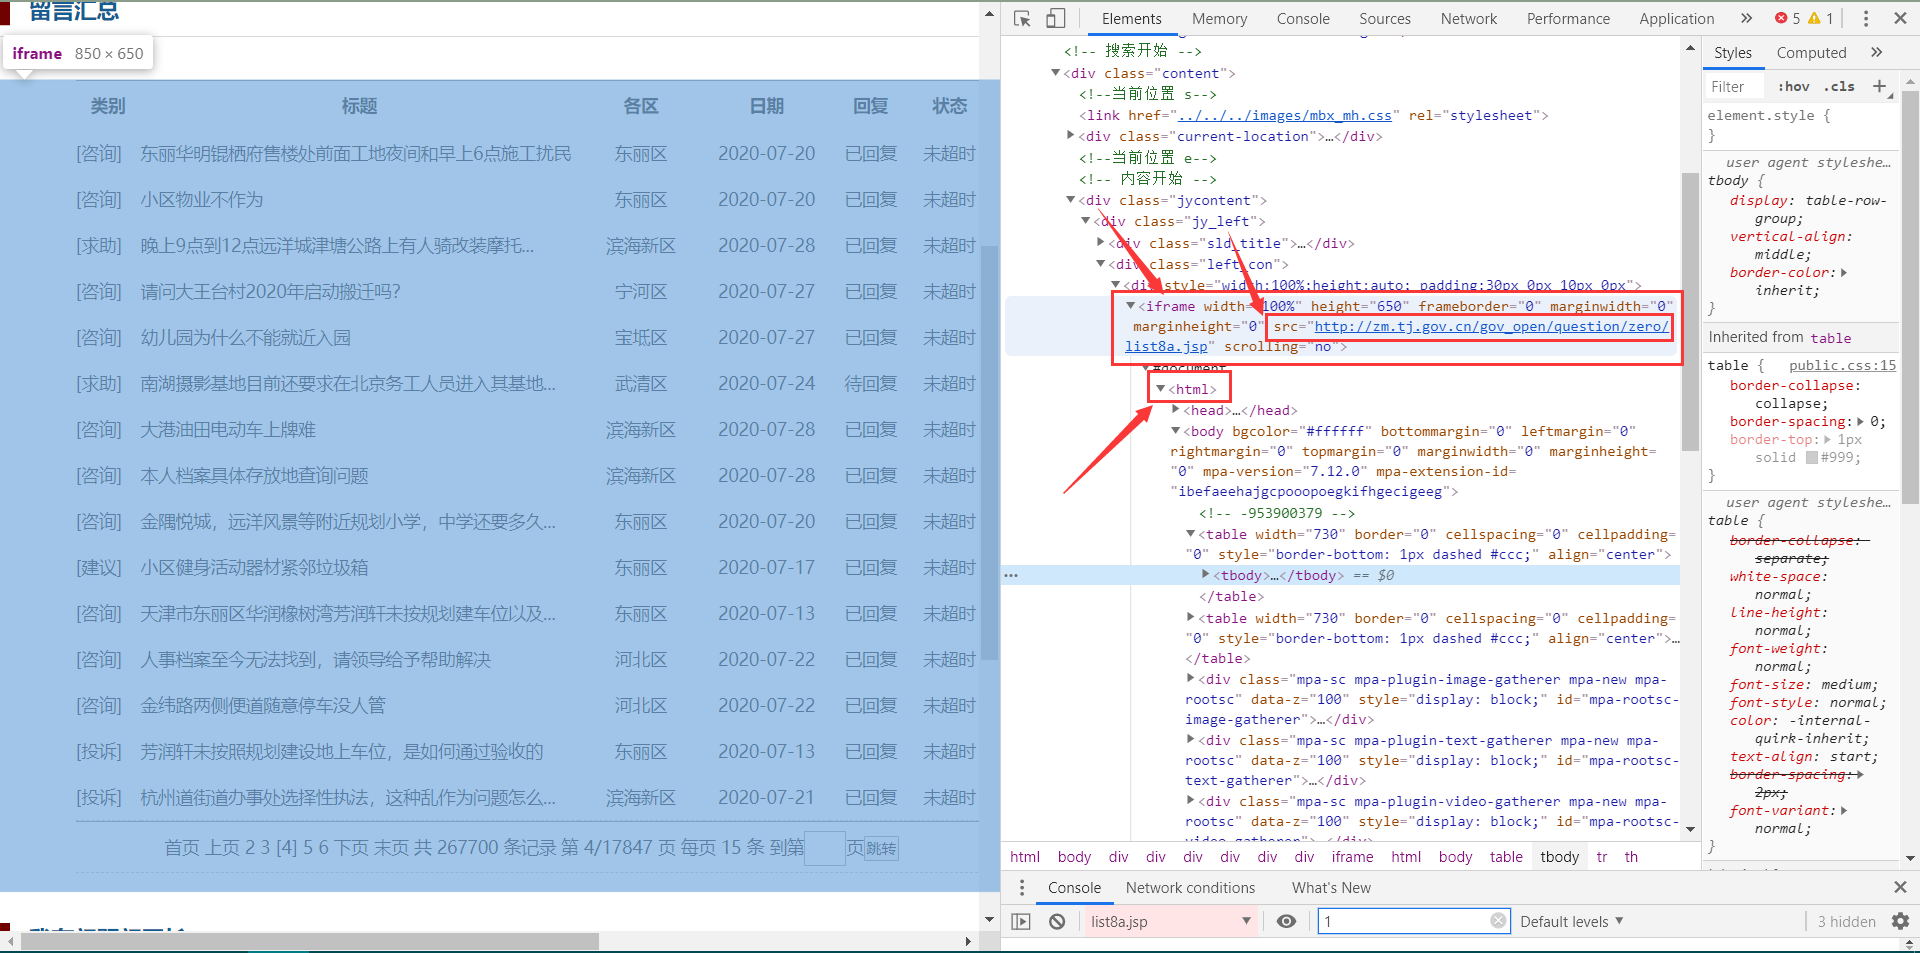Screen dimensions: 1920x953
Task: Open the Sources tab
Action: (1384, 18)
